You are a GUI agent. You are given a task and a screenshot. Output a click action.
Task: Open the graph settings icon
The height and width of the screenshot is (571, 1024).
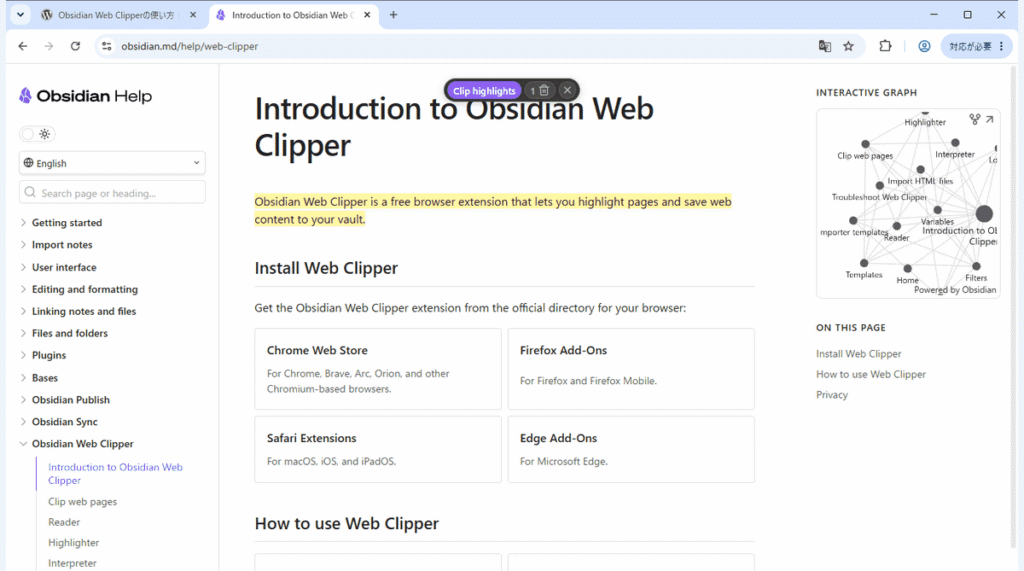tap(974, 120)
